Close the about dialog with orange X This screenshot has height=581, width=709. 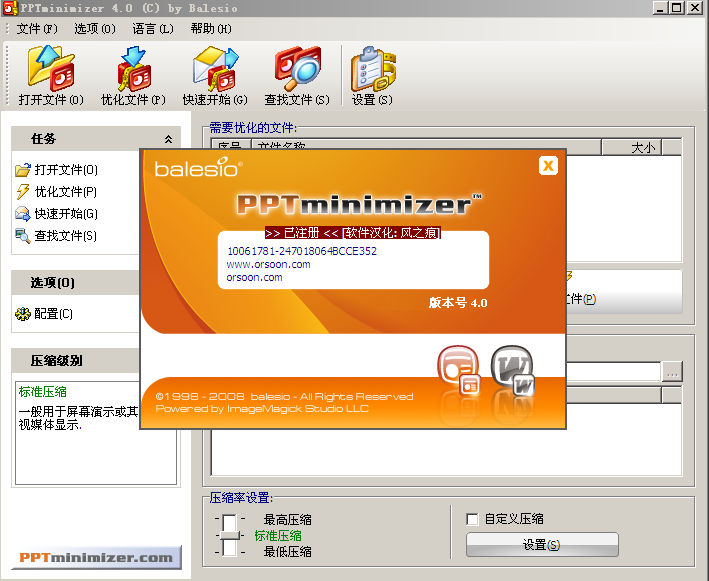(x=548, y=166)
